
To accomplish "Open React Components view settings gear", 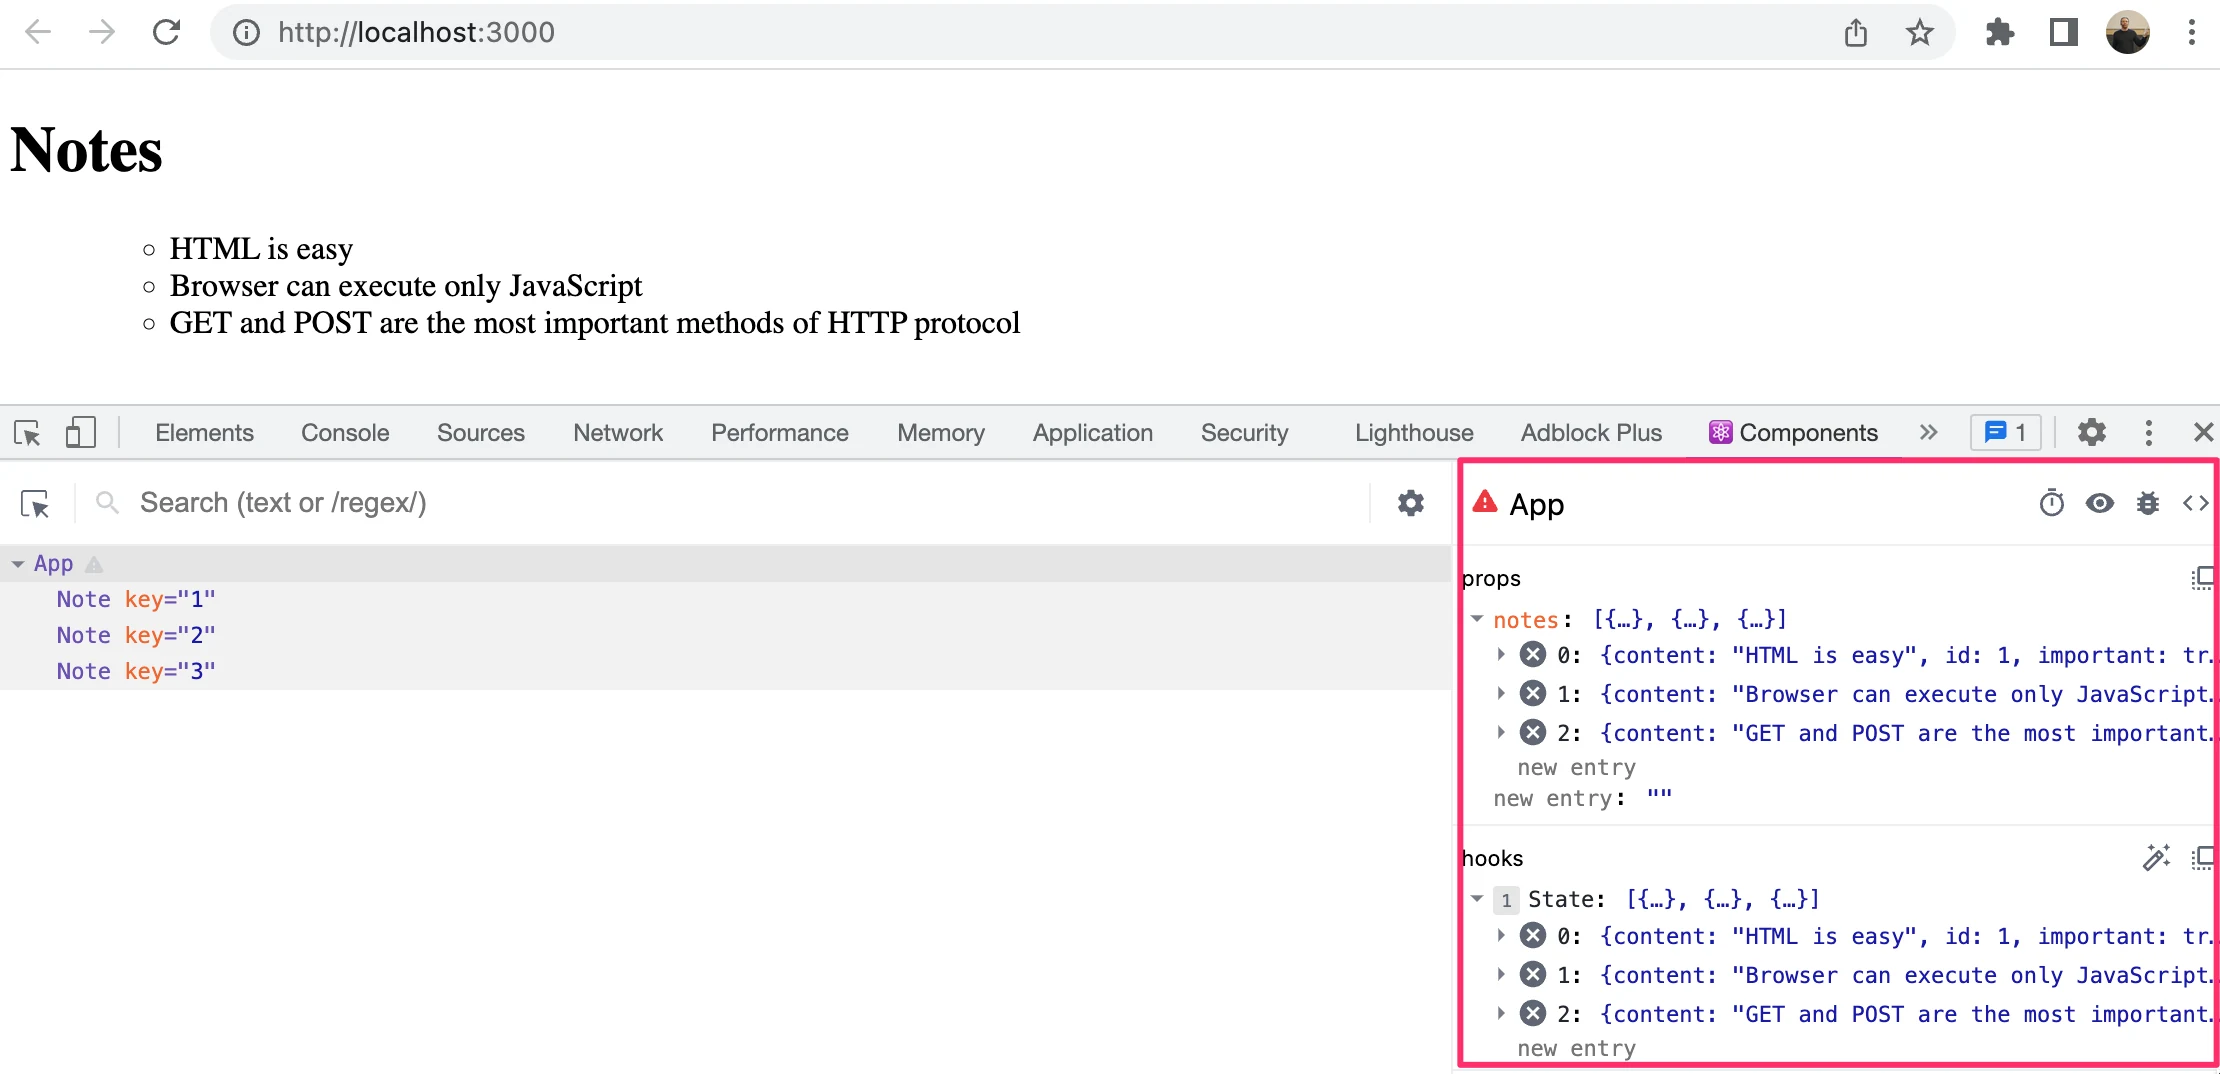I will [x=1410, y=503].
